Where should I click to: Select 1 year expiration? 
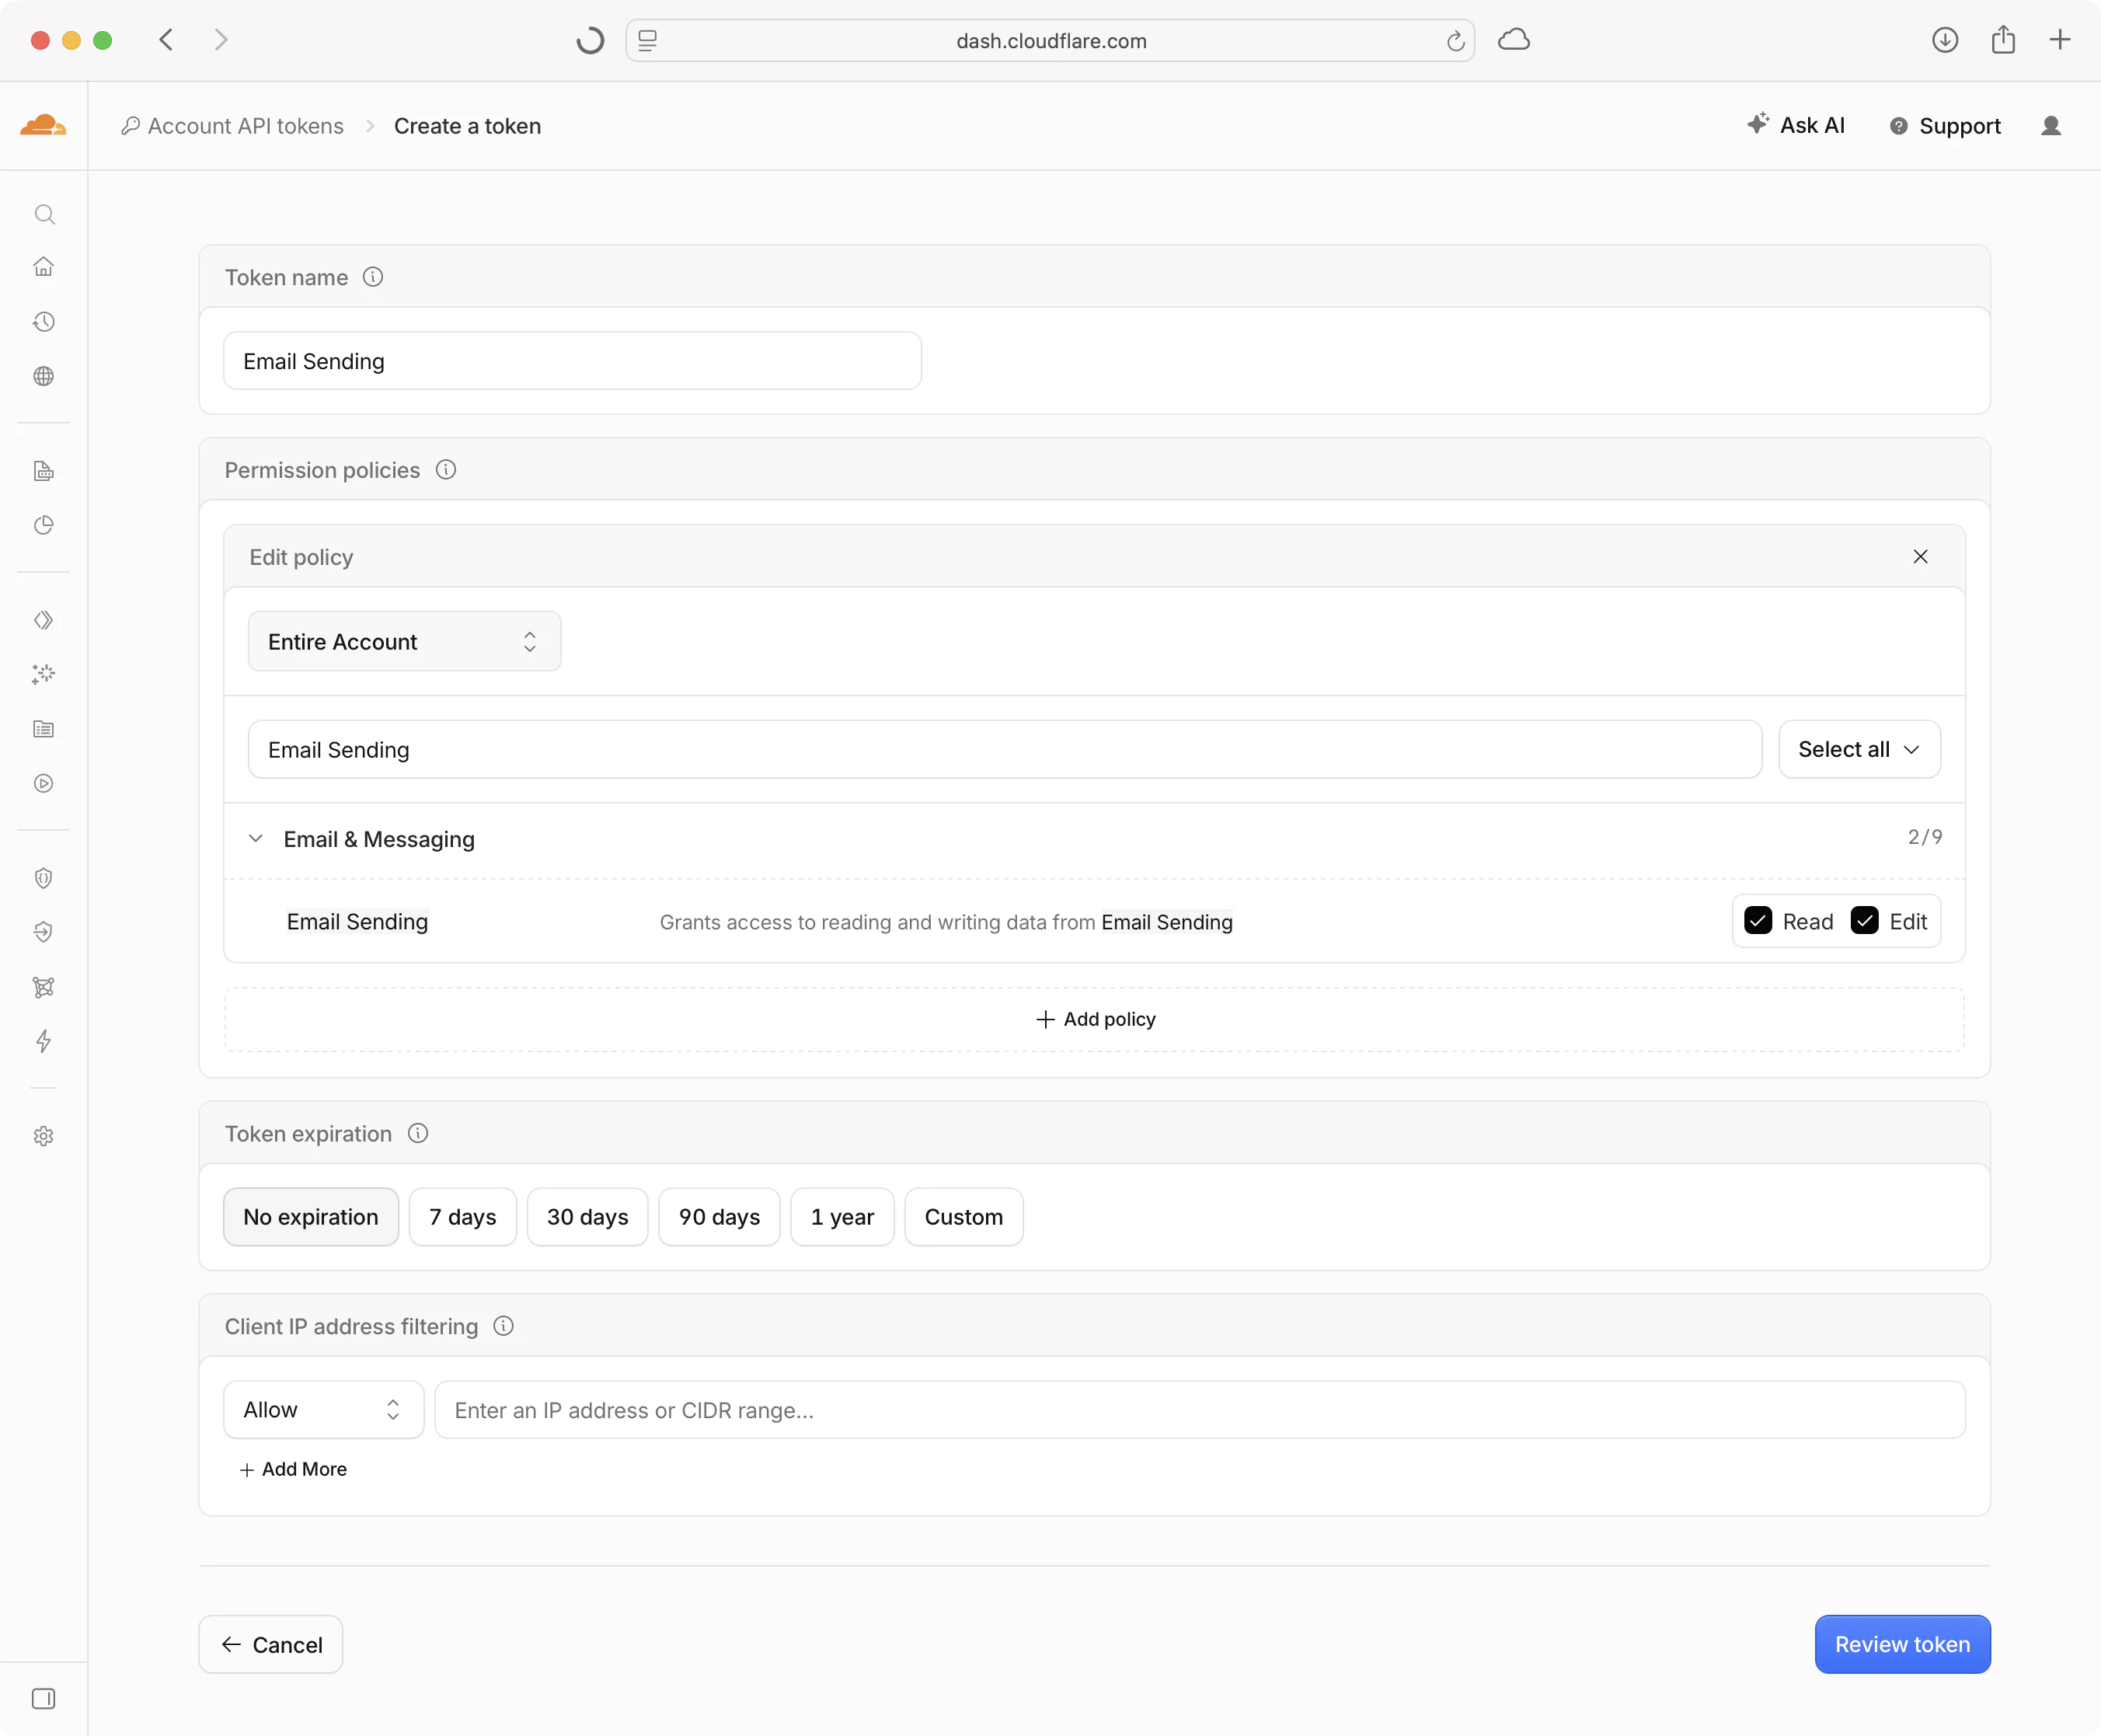[842, 1217]
